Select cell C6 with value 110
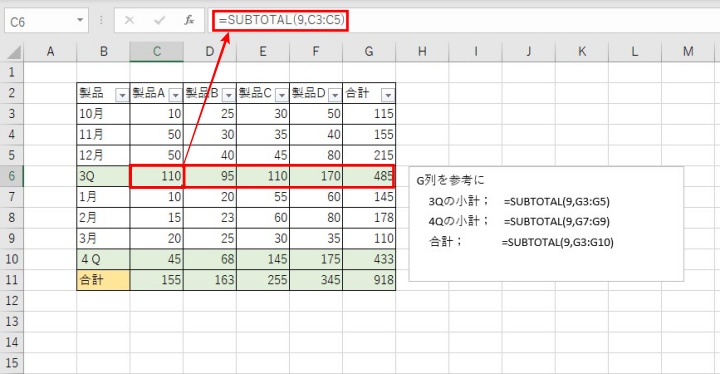The width and height of the screenshot is (720, 374). (157, 176)
